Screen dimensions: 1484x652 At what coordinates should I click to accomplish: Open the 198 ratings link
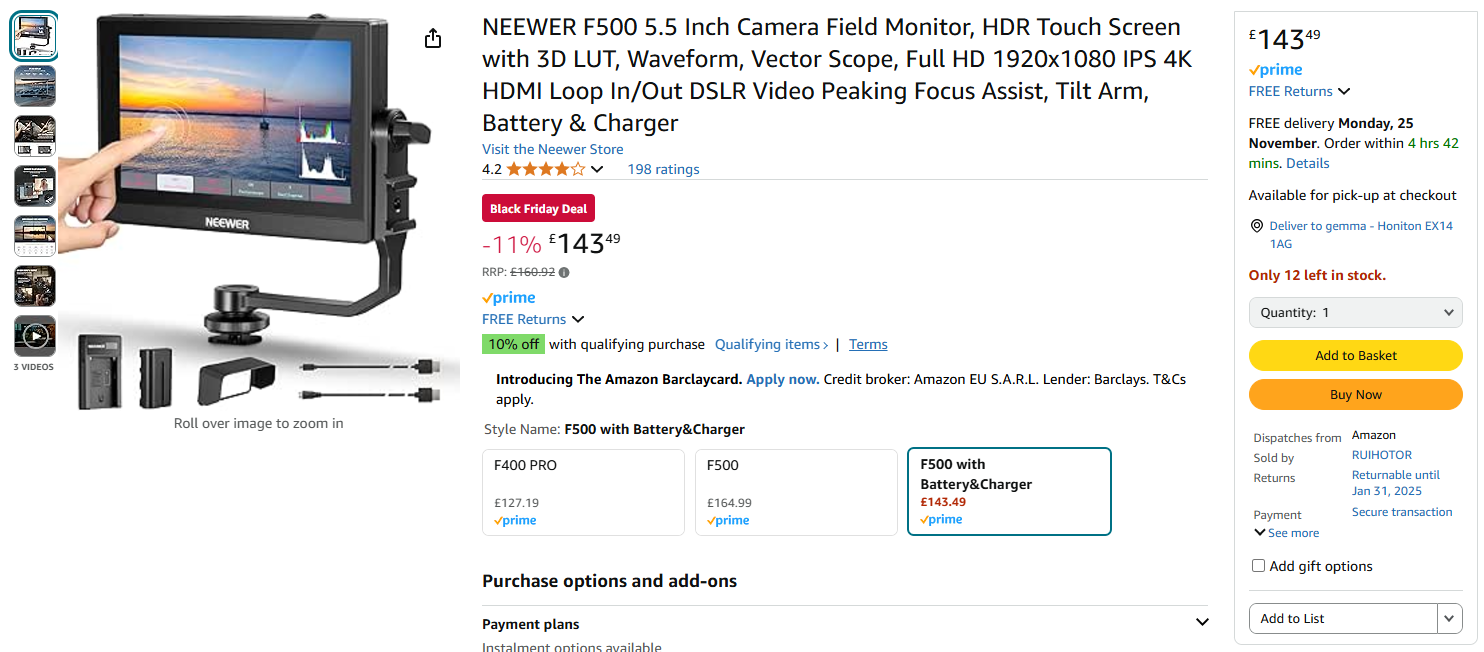point(663,169)
